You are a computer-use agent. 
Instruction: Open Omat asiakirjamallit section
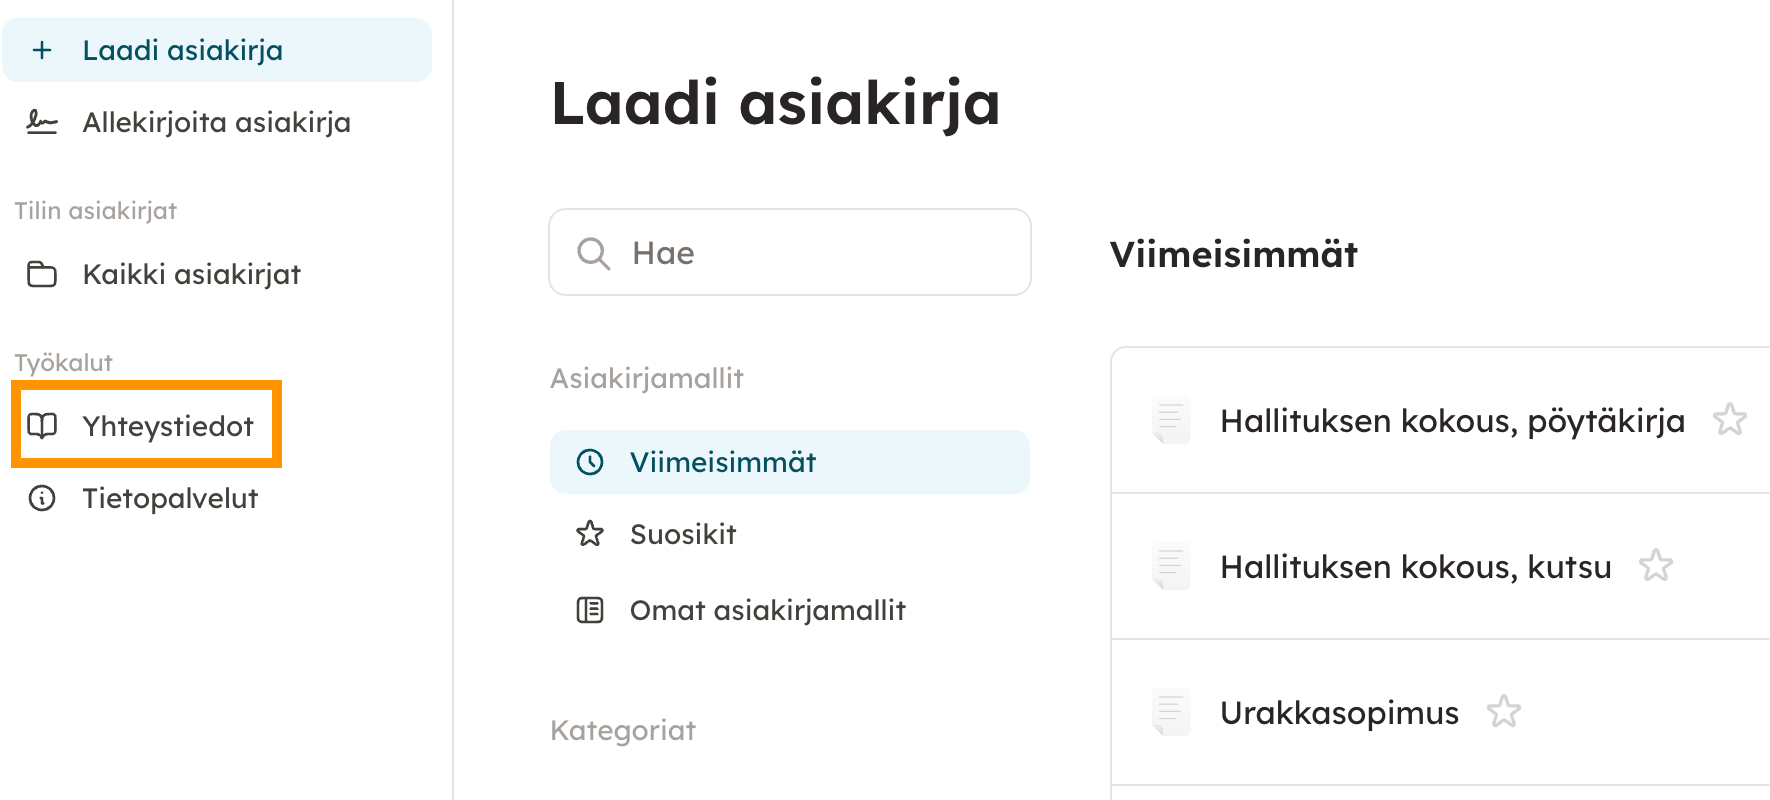click(767, 610)
